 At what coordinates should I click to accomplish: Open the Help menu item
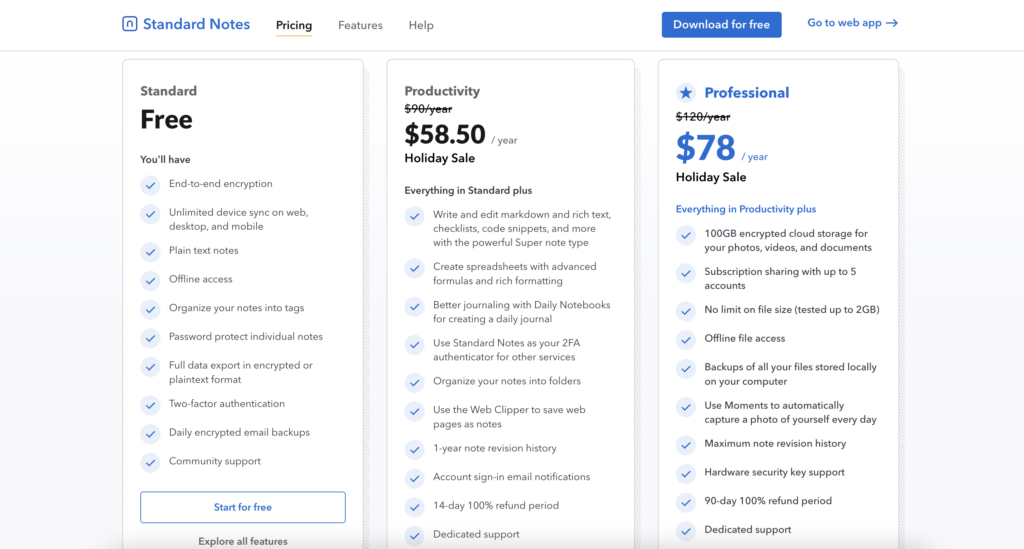(421, 25)
